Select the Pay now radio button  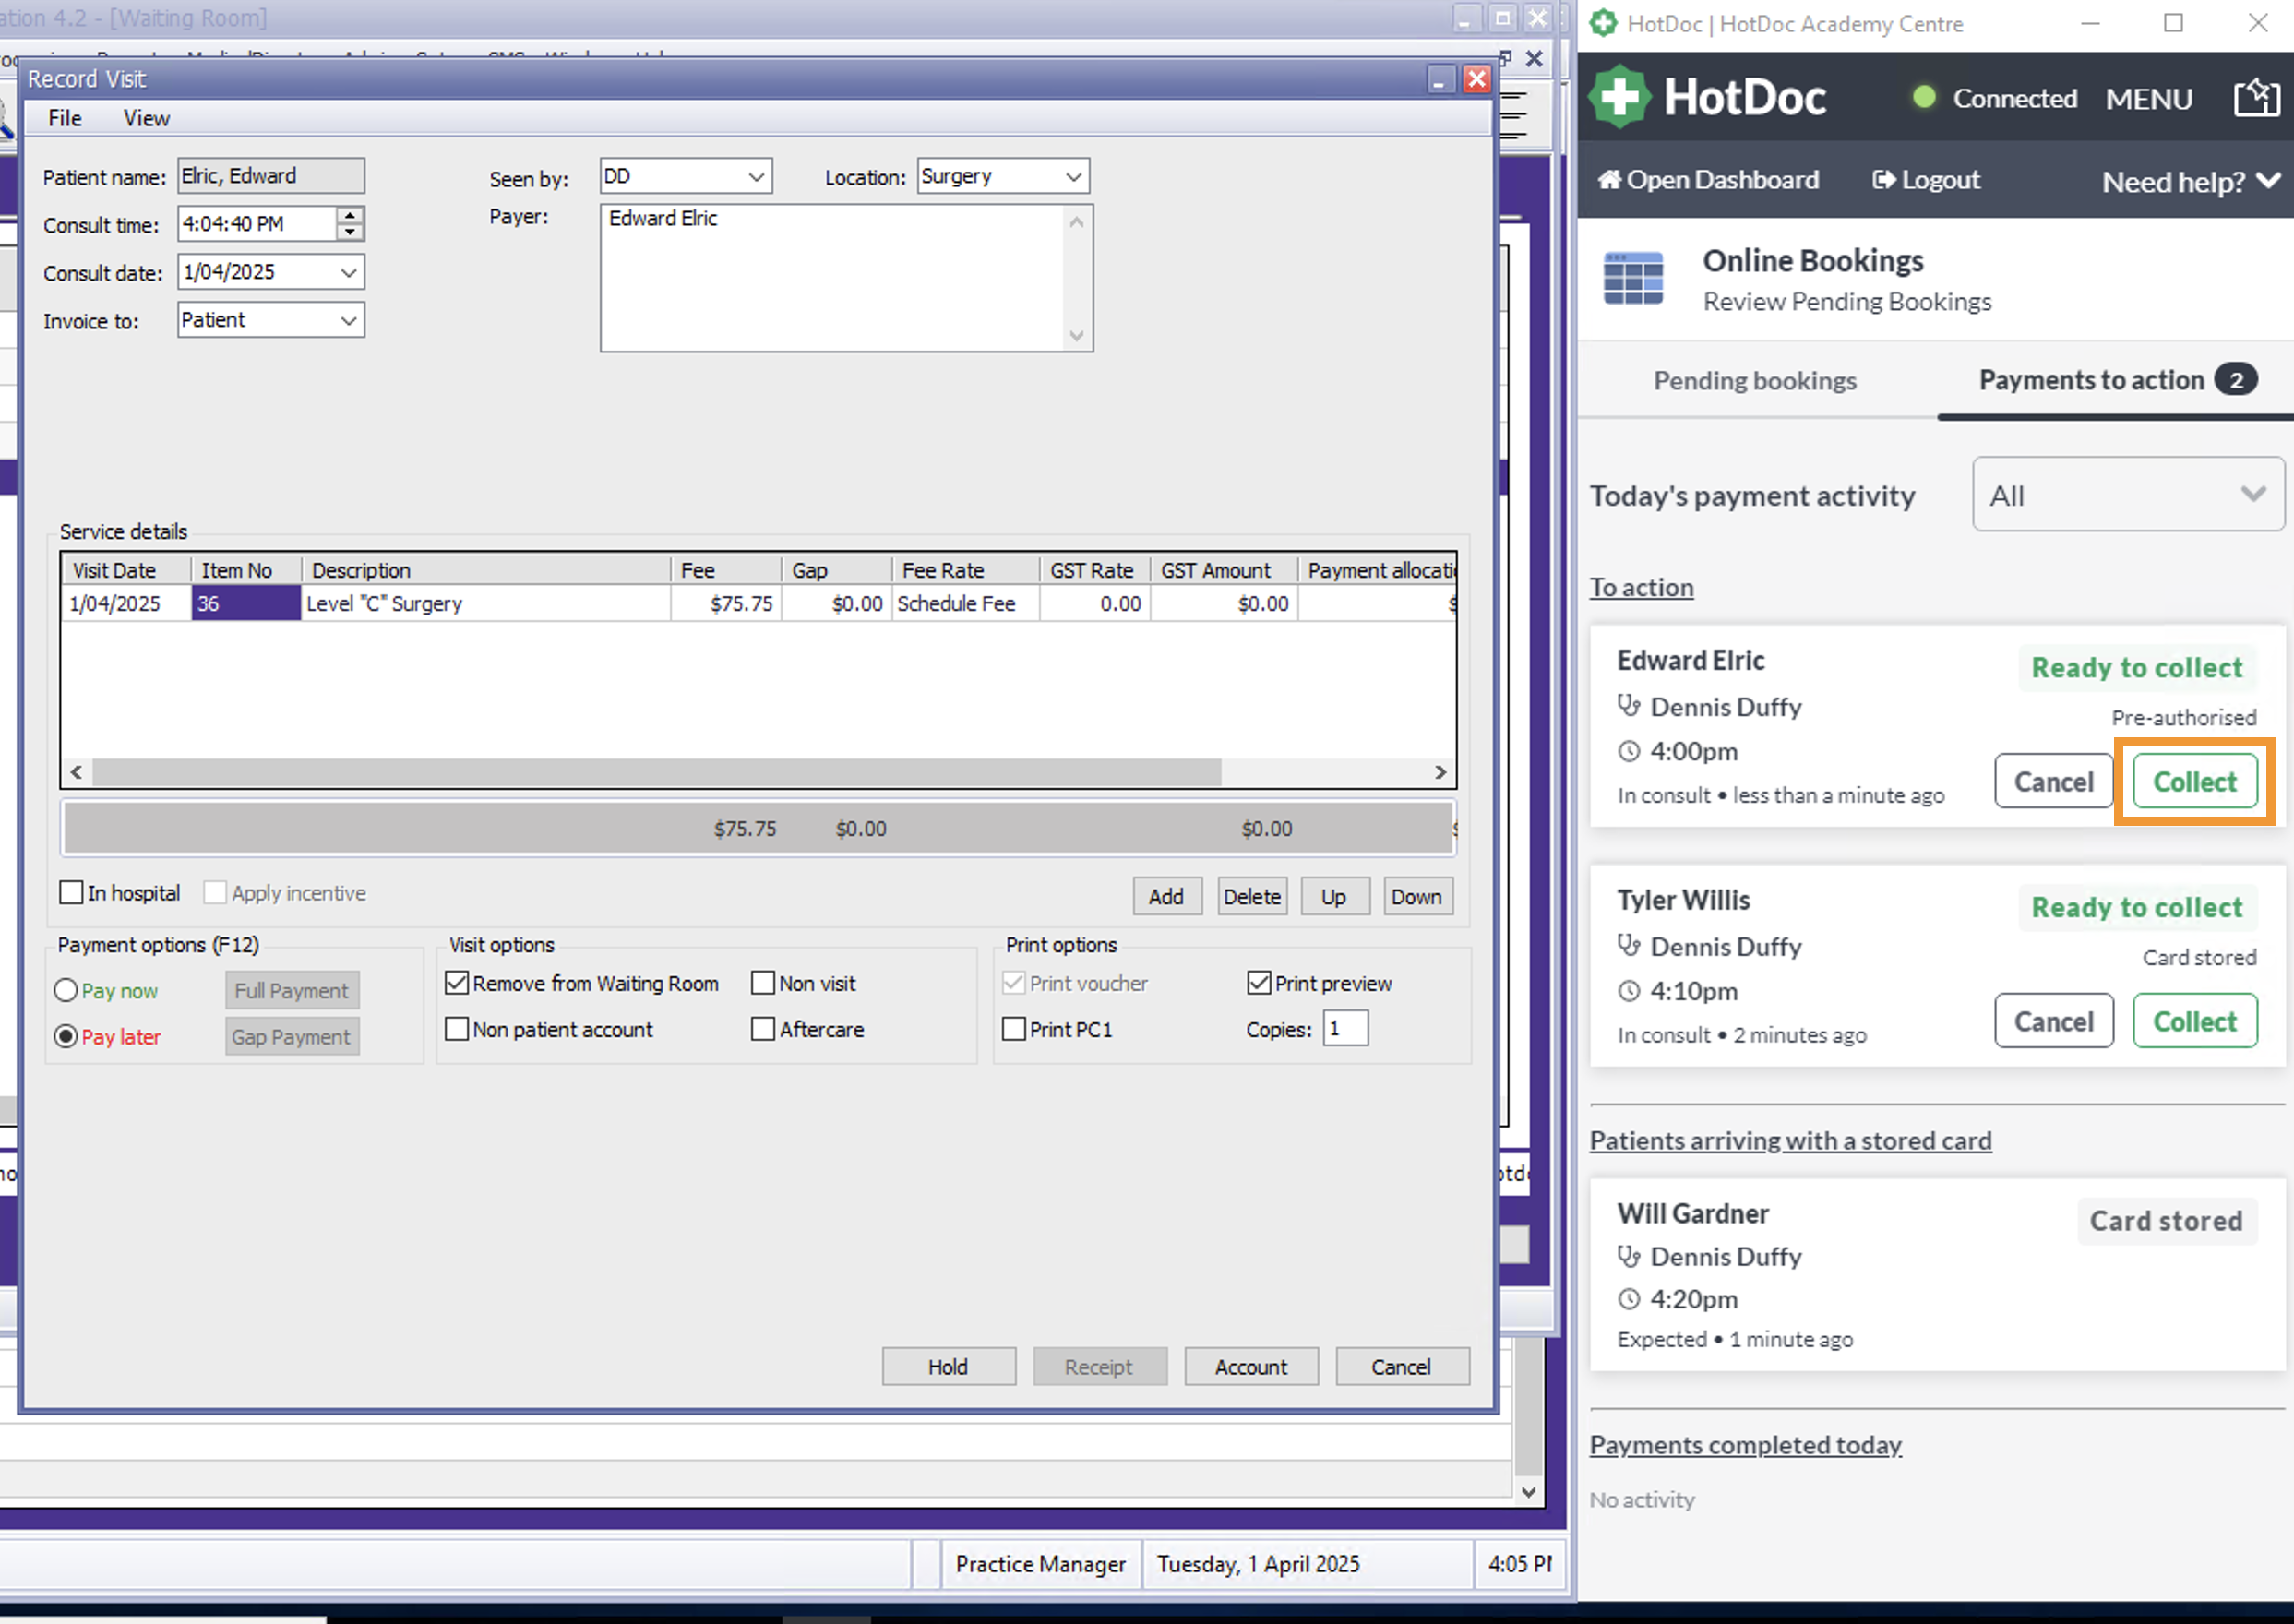tap(66, 990)
